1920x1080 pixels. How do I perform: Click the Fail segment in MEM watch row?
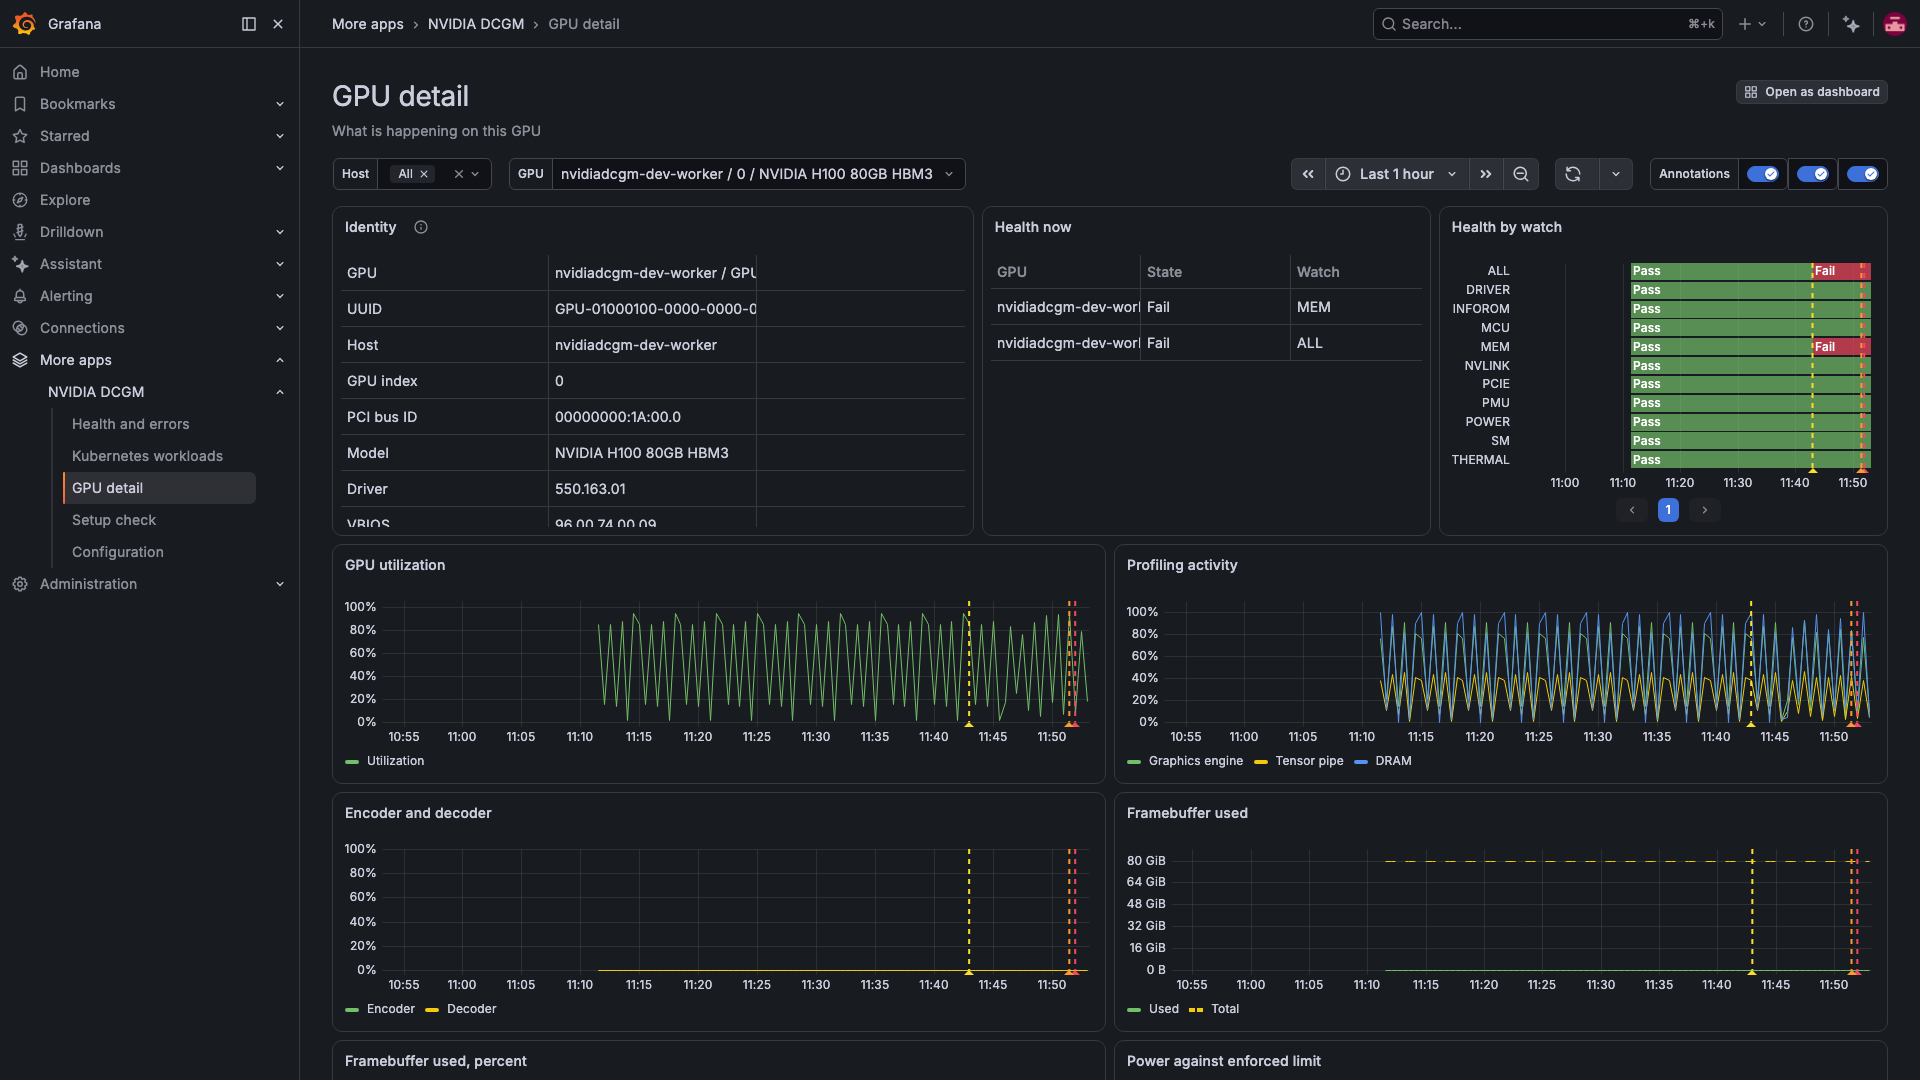tap(1841, 347)
